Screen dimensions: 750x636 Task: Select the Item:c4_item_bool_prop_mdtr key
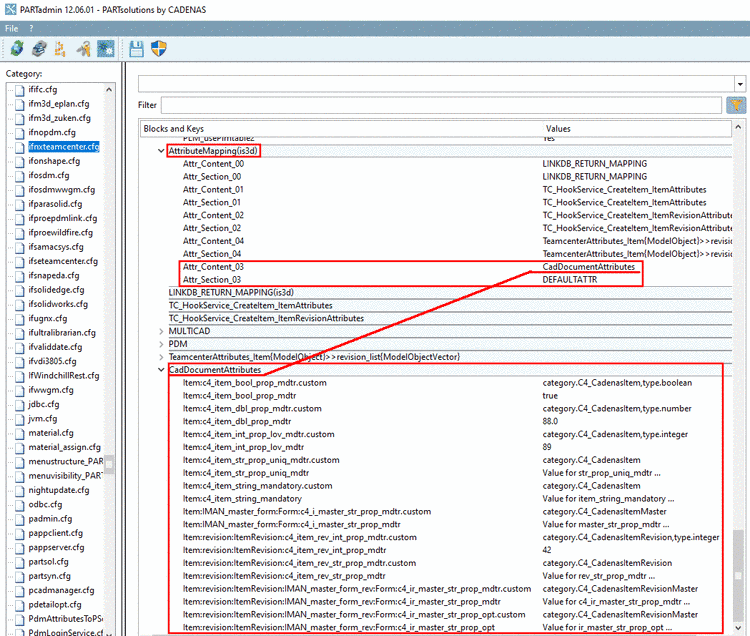click(239, 396)
